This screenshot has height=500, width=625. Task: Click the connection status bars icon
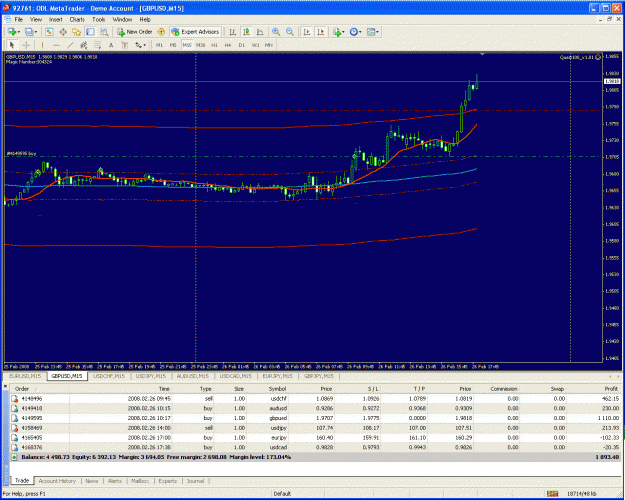552,494
